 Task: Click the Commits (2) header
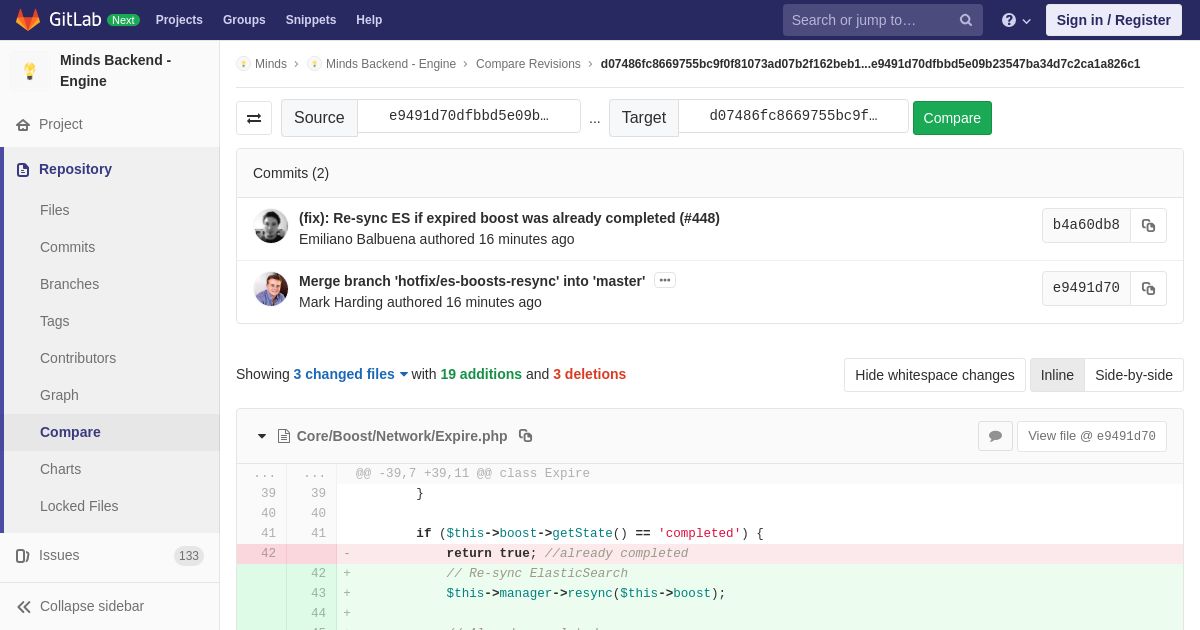(291, 173)
